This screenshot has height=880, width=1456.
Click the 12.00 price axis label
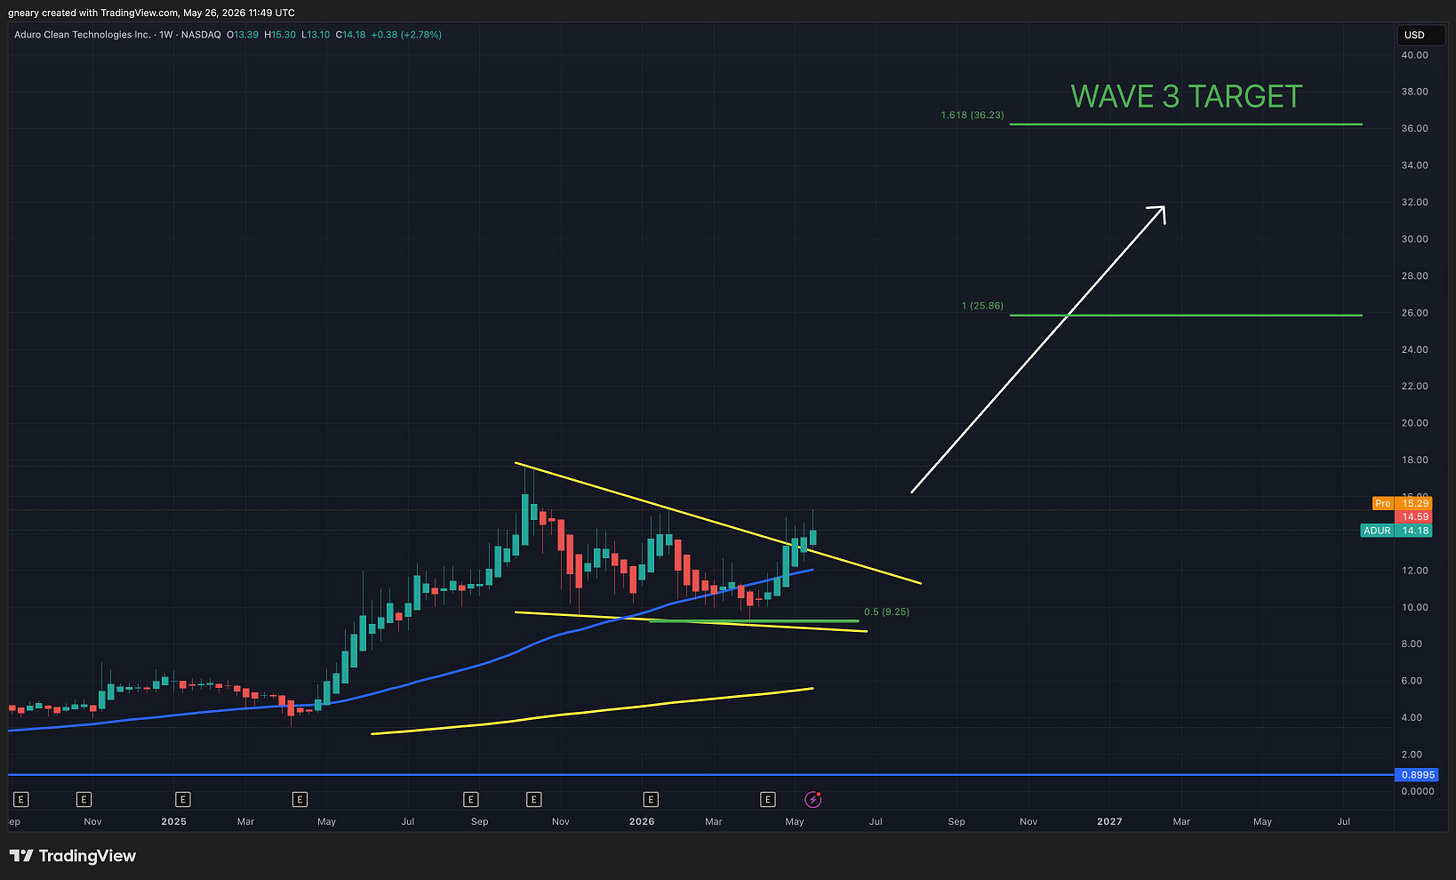(x=1414, y=571)
